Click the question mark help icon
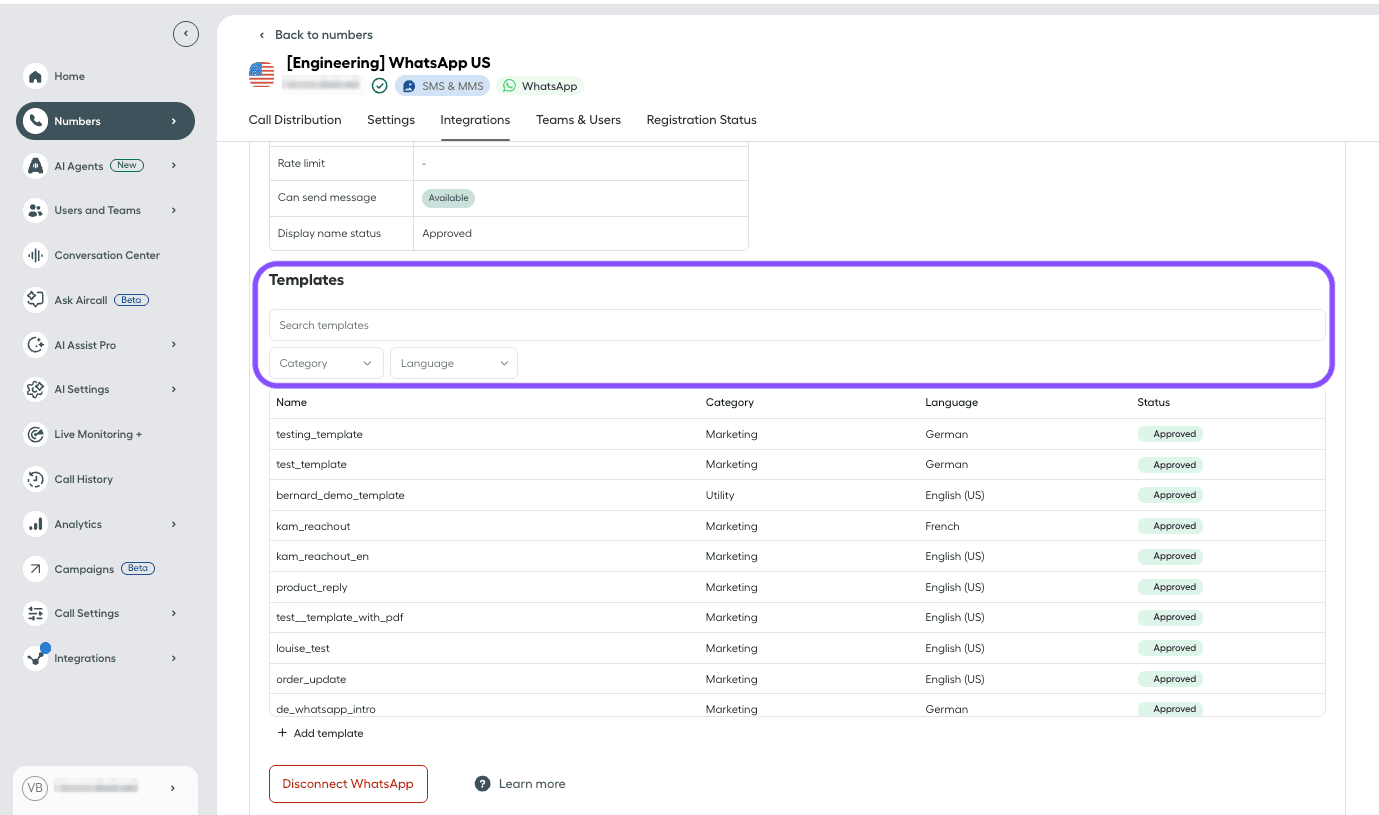Viewport: 1379px width, 815px height. coord(482,784)
